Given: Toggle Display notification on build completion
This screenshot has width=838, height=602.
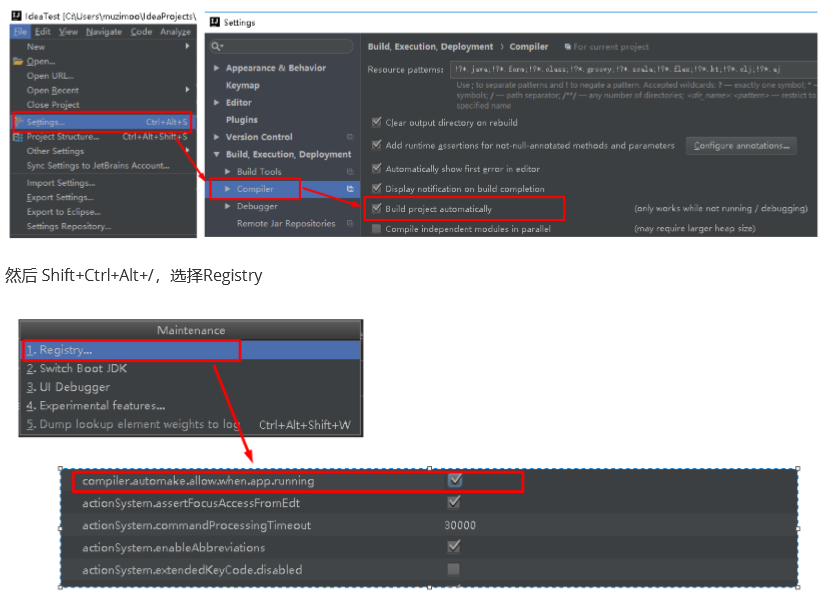Looking at the screenshot, I should [x=376, y=188].
